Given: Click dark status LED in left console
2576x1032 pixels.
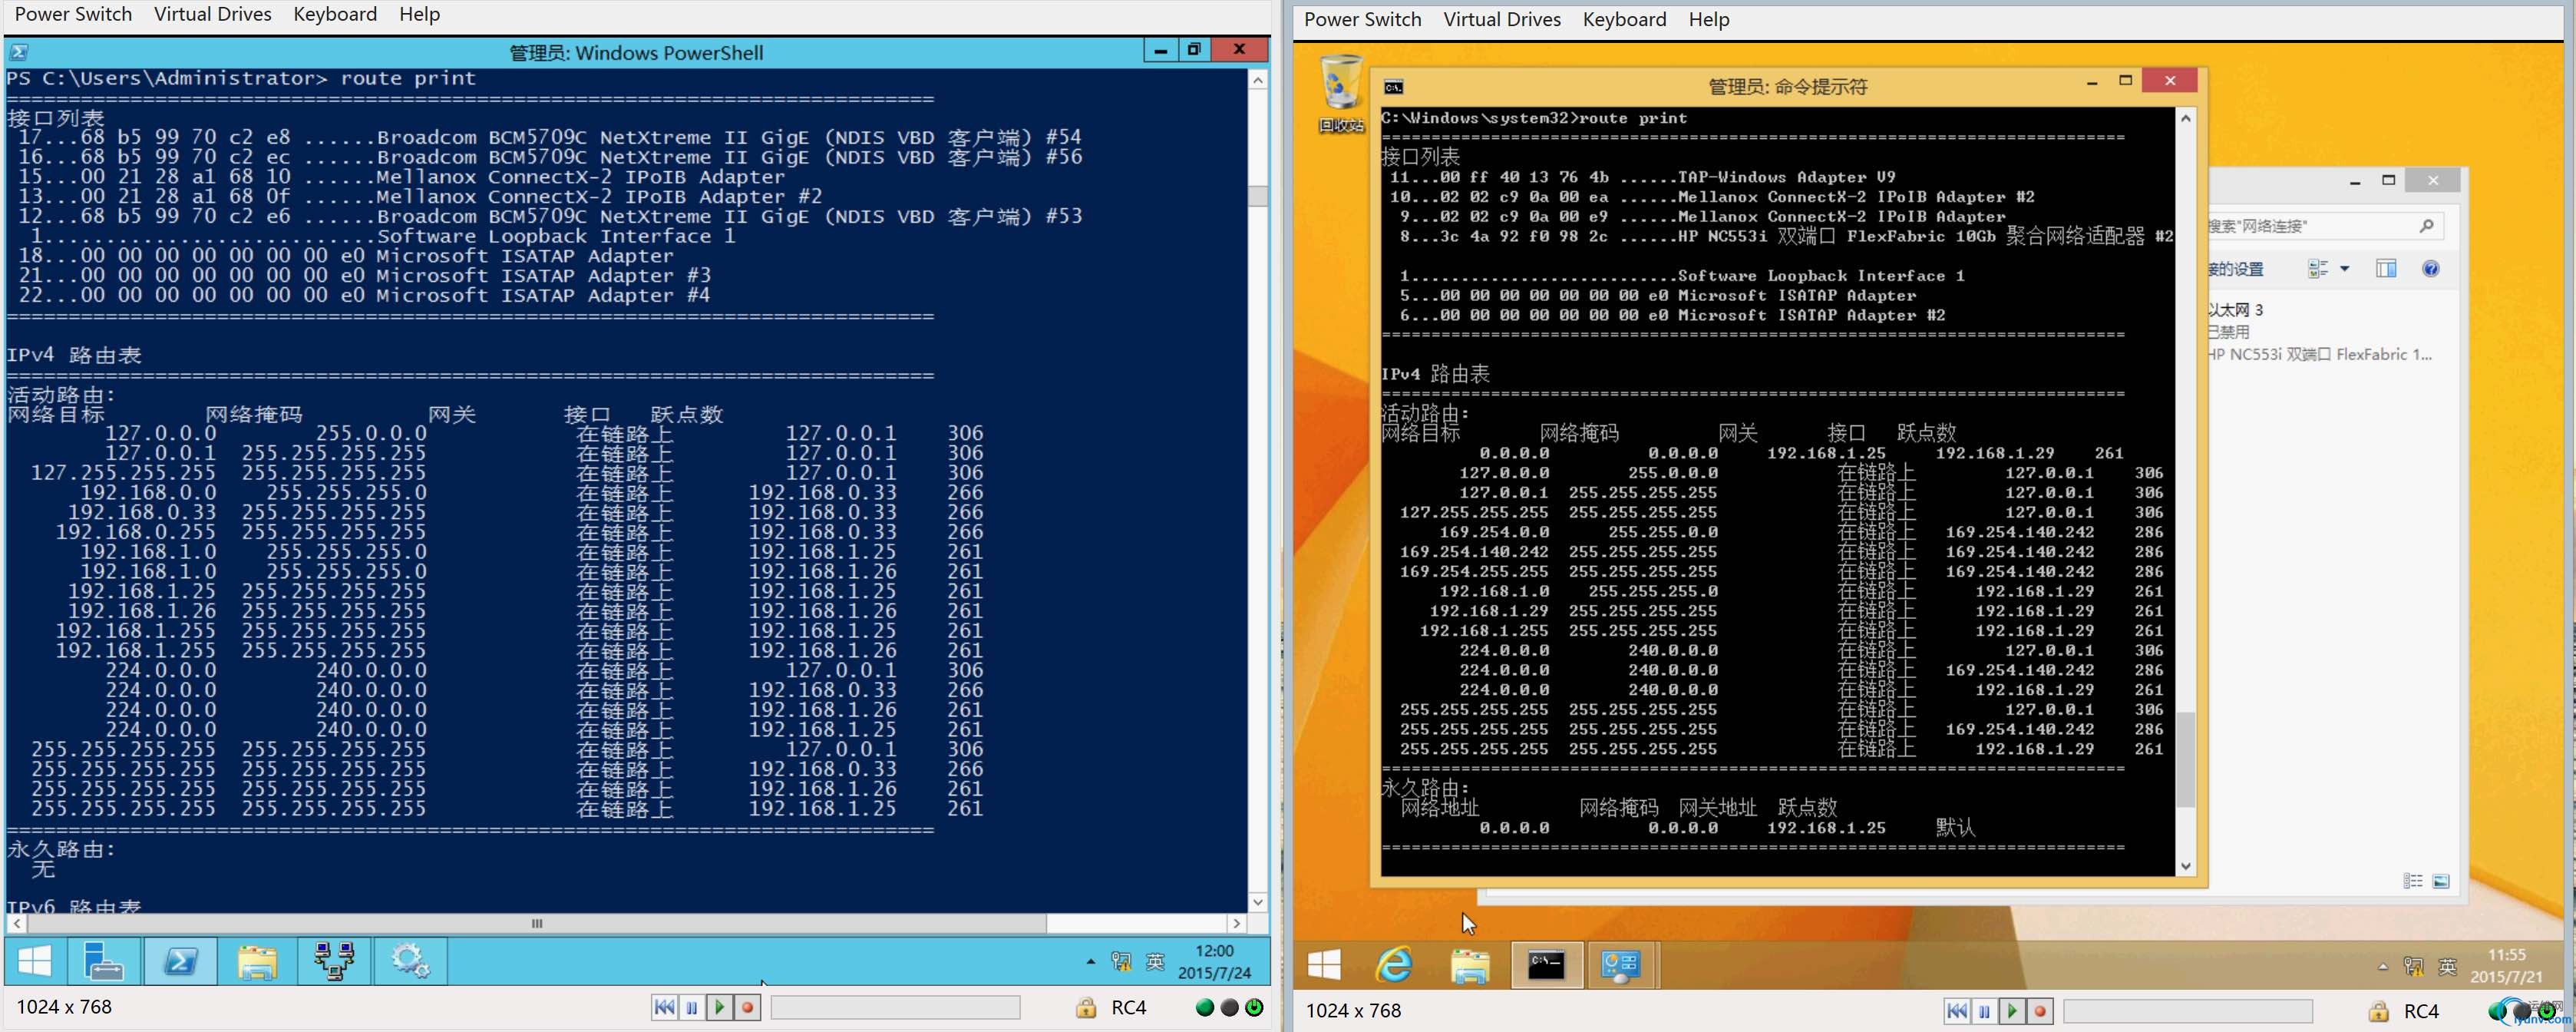Looking at the screenshot, I should tap(1230, 1008).
